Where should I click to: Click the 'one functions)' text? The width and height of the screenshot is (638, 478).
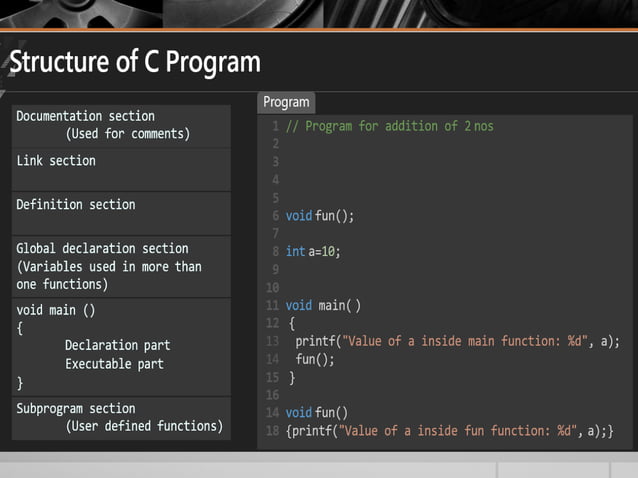(x=62, y=284)
